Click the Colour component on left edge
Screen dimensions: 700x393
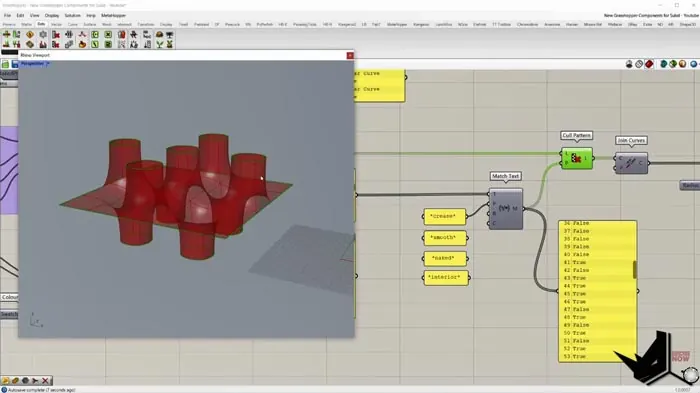tap(9, 297)
